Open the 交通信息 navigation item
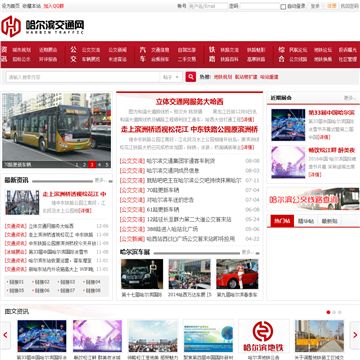Viewport: 360px width, 360px height. click(160, 50)
